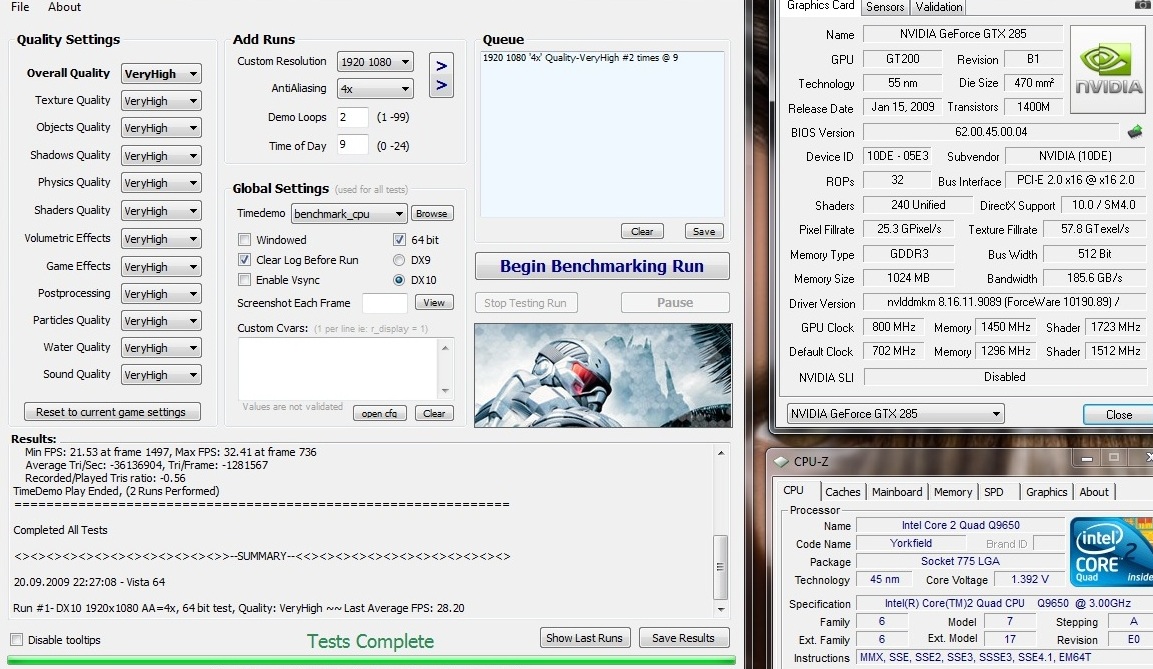Open the Texture Quality dropdown
This screenshot has height=669, width=1153.
(x=161, y=101)
